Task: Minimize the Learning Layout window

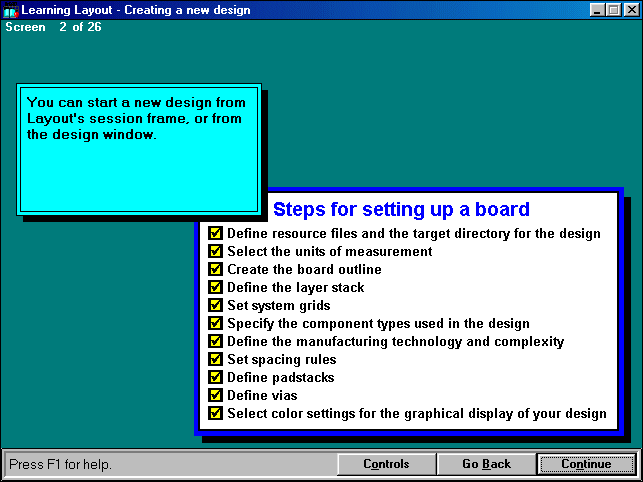Action: pos(597,10)
